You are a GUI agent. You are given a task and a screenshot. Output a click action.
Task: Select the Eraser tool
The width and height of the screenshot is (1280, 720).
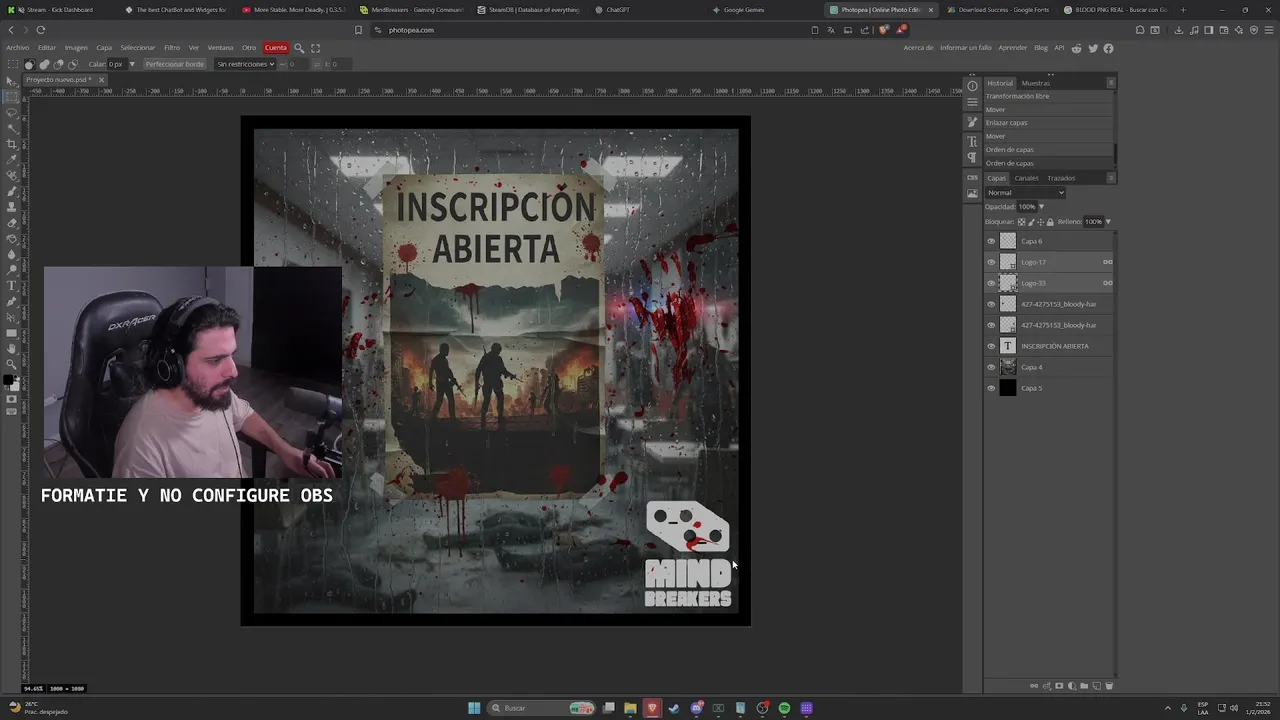12,222
